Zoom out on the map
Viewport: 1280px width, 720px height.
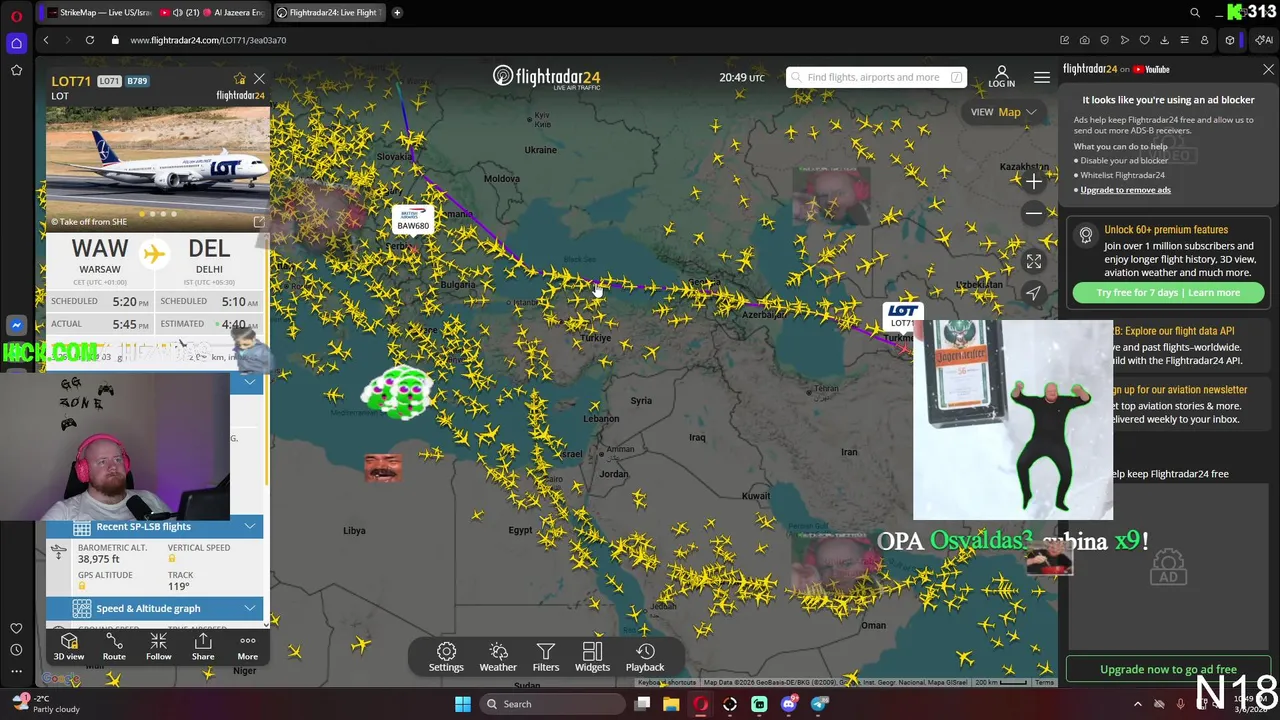point(1034,212)
